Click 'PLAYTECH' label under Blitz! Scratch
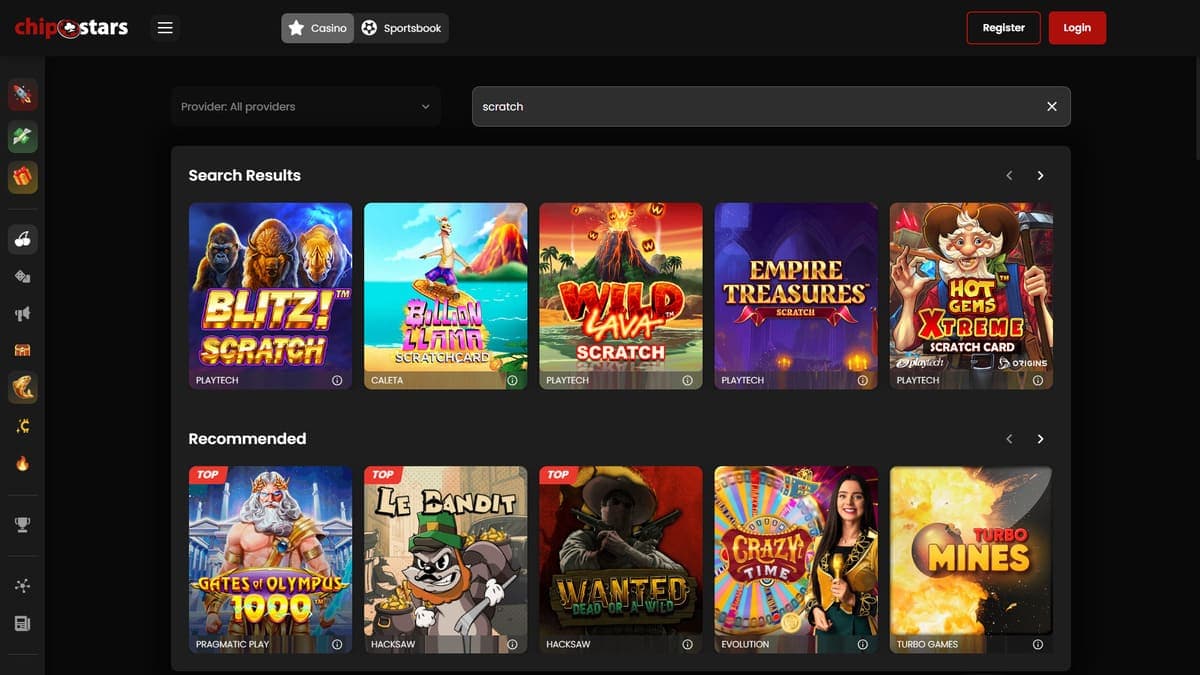Image resolution: width=1200 pixels, height=675 pixels. pos(217,381)
